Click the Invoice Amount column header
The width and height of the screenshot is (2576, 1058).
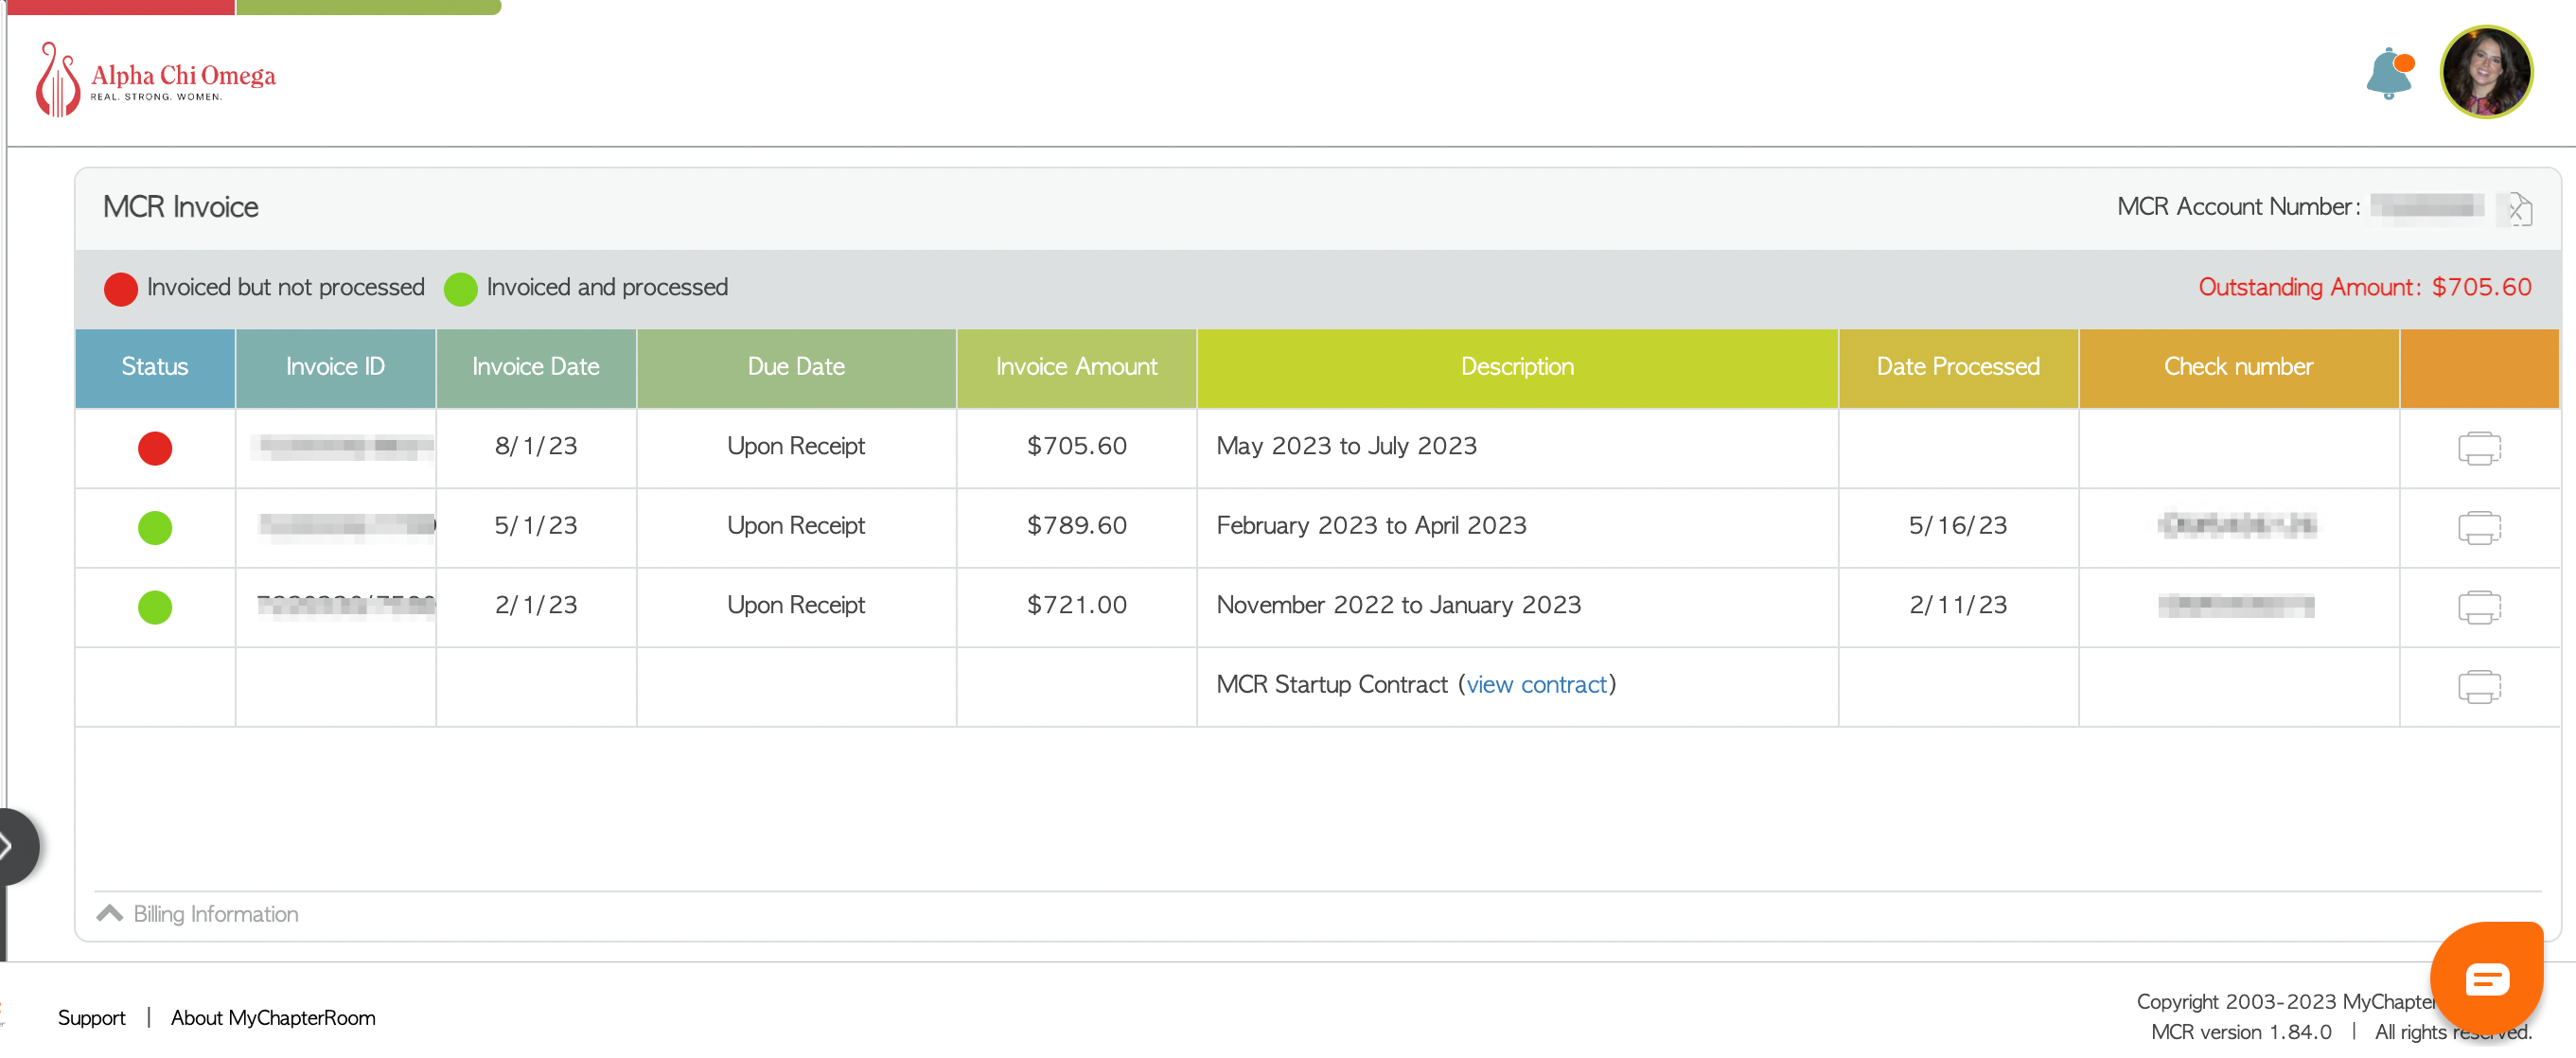pyautogui.click(x=1075, y=367)
